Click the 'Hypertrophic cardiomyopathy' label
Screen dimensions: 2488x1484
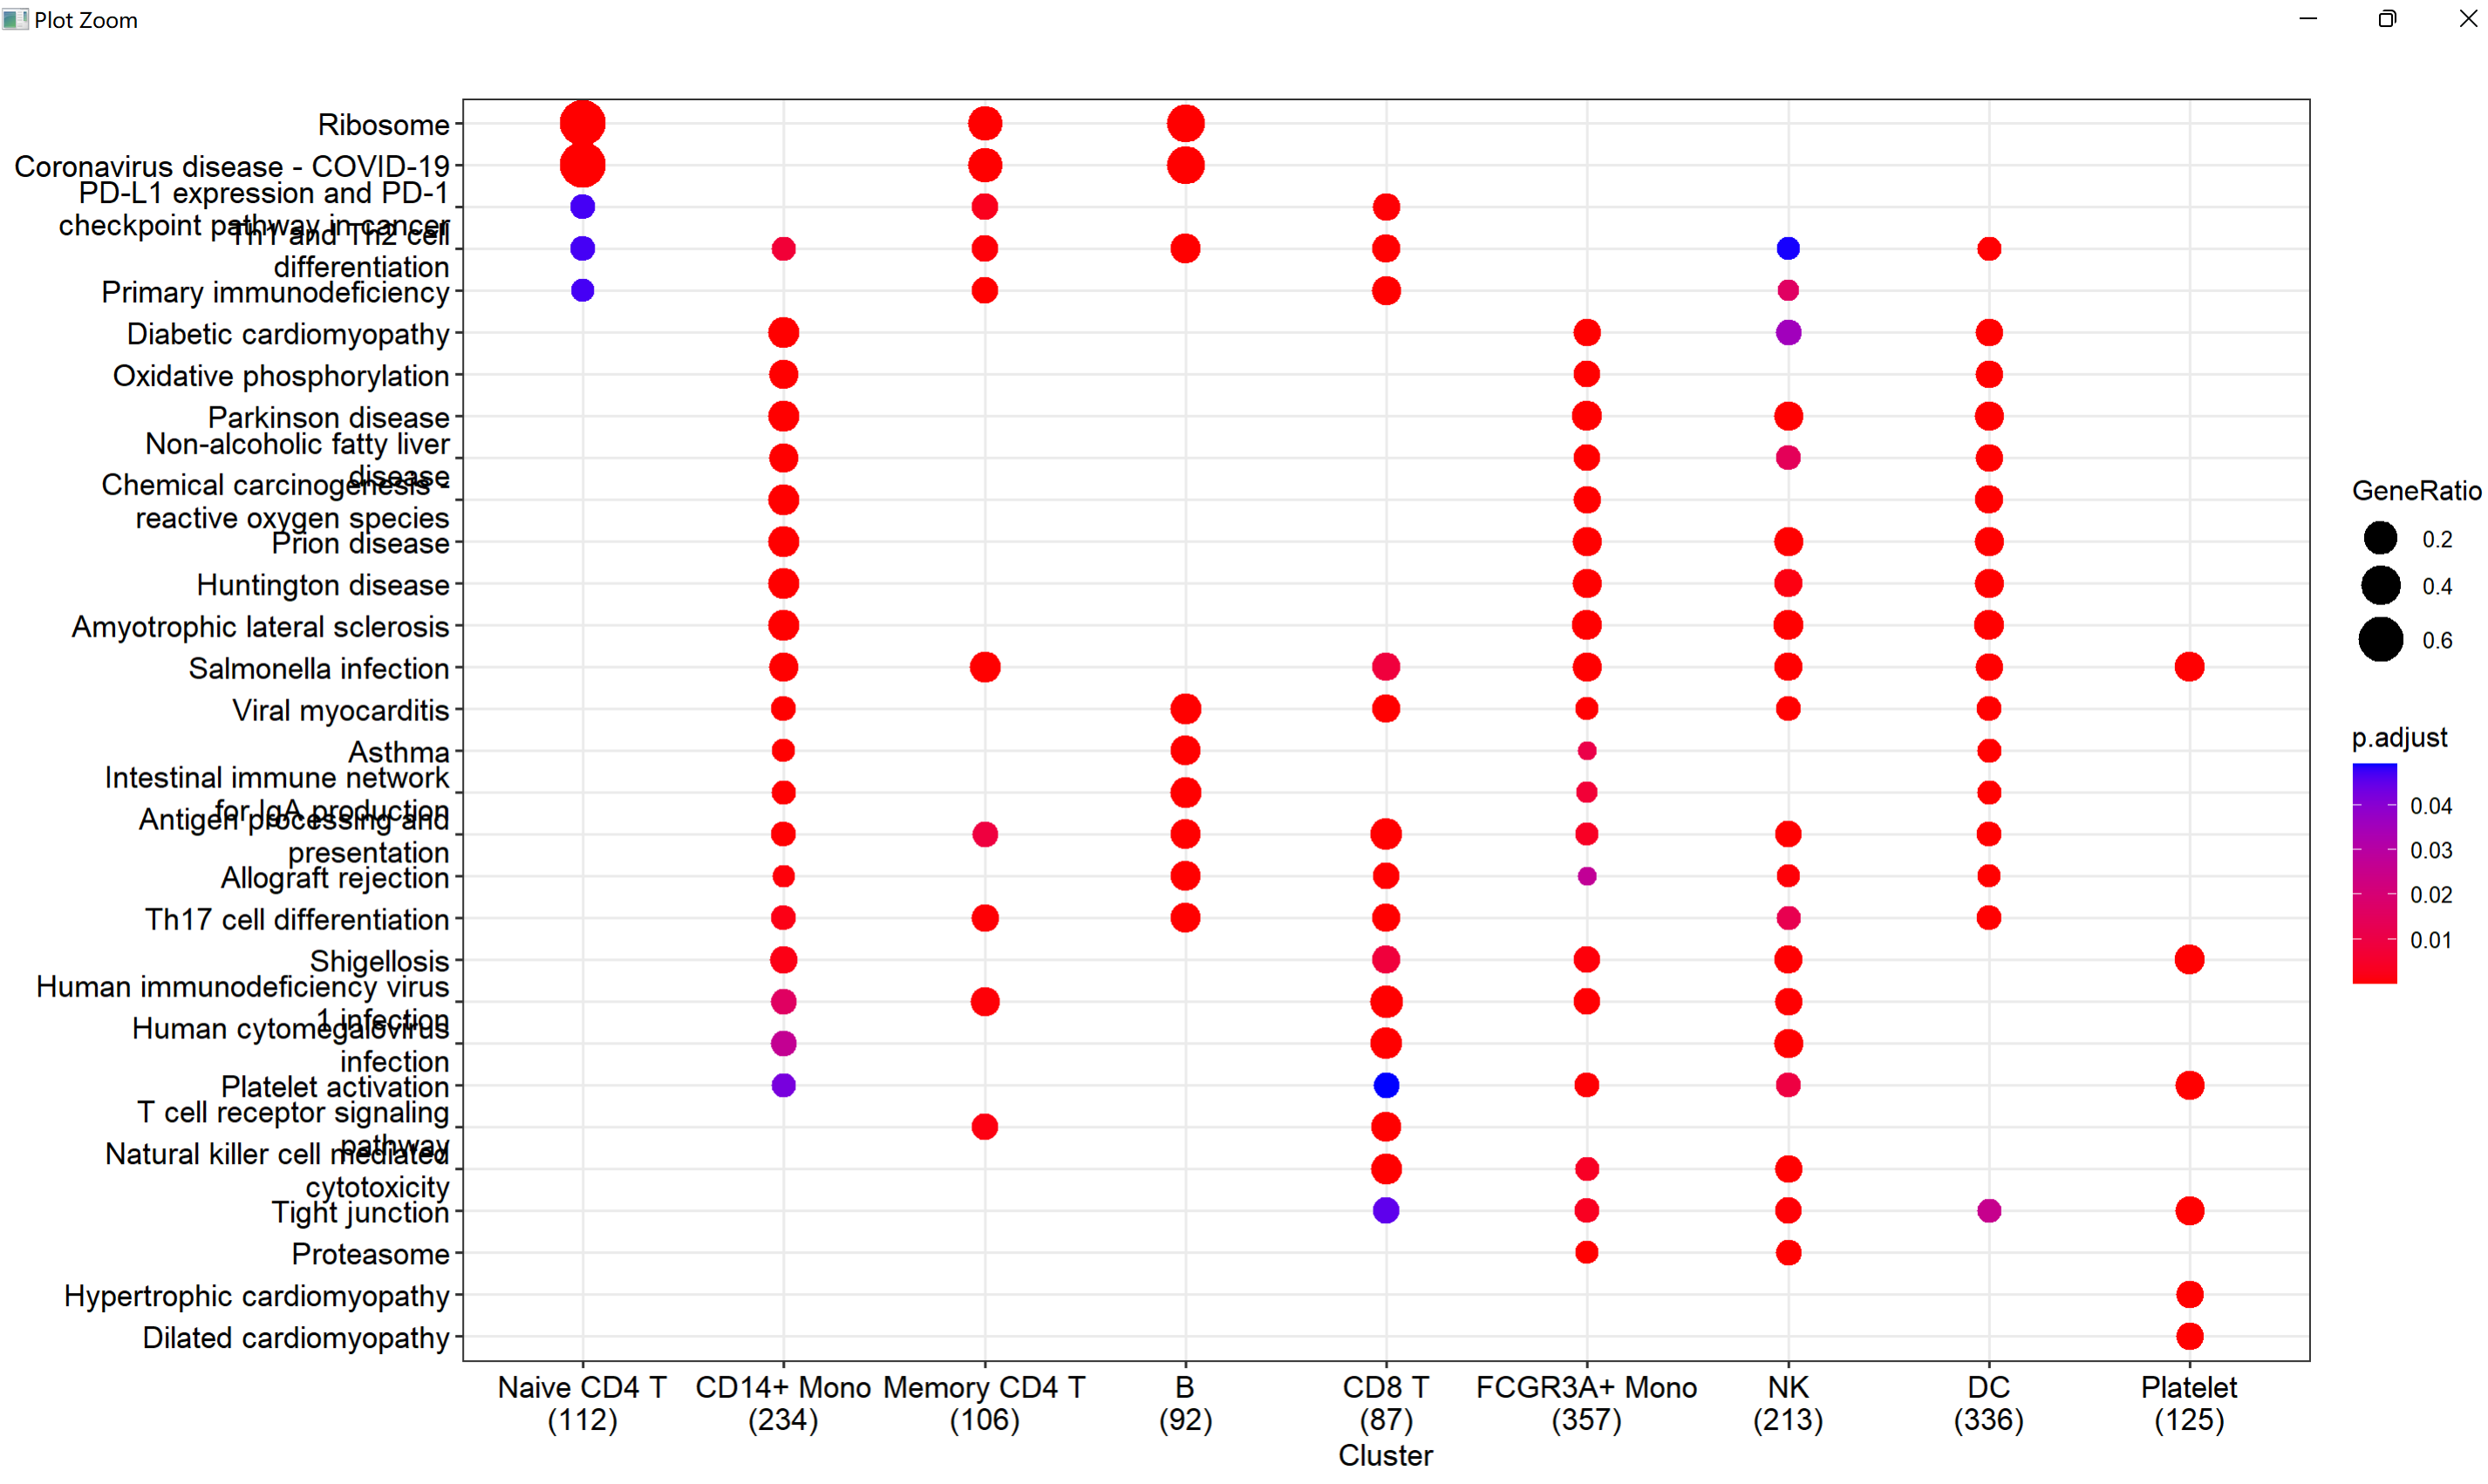tap(257, 1296)
